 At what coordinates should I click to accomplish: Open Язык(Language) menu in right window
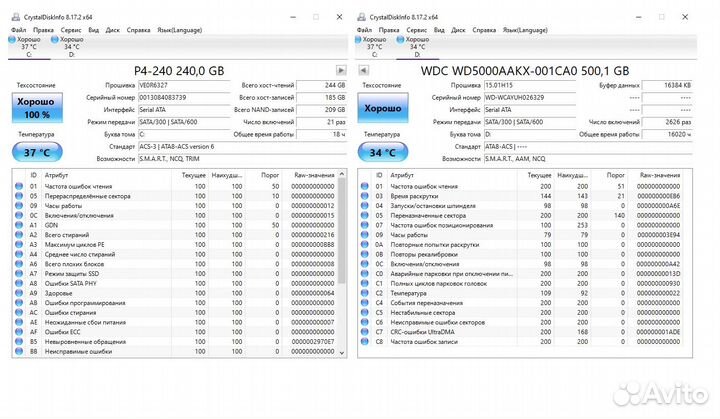click(525, 30)
